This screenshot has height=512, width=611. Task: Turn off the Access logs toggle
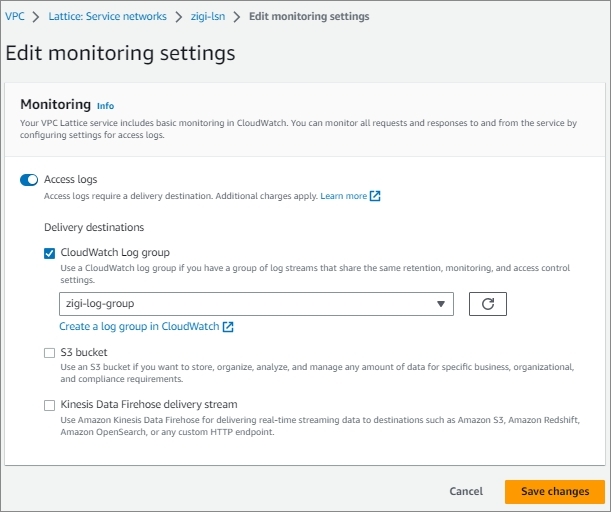[x=29, y=180]
